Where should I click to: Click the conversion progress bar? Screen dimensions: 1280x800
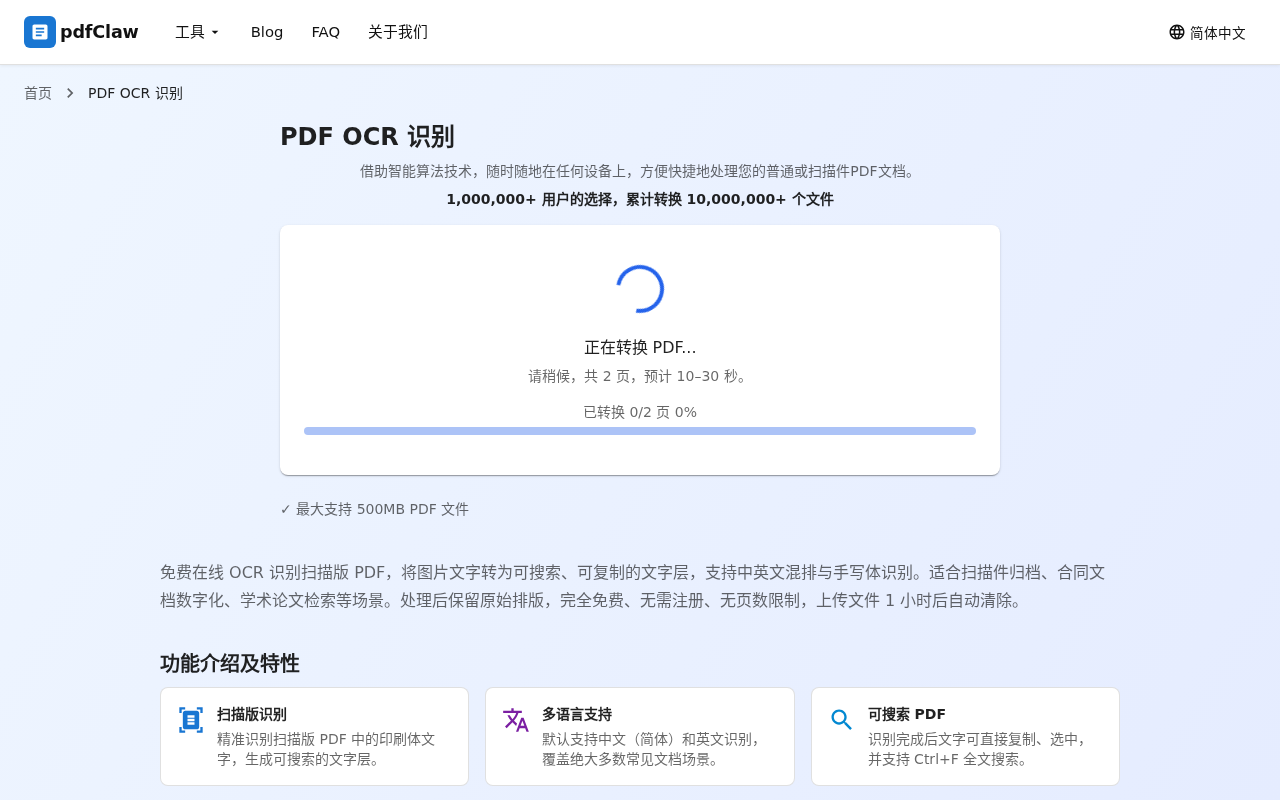point(640,430)
